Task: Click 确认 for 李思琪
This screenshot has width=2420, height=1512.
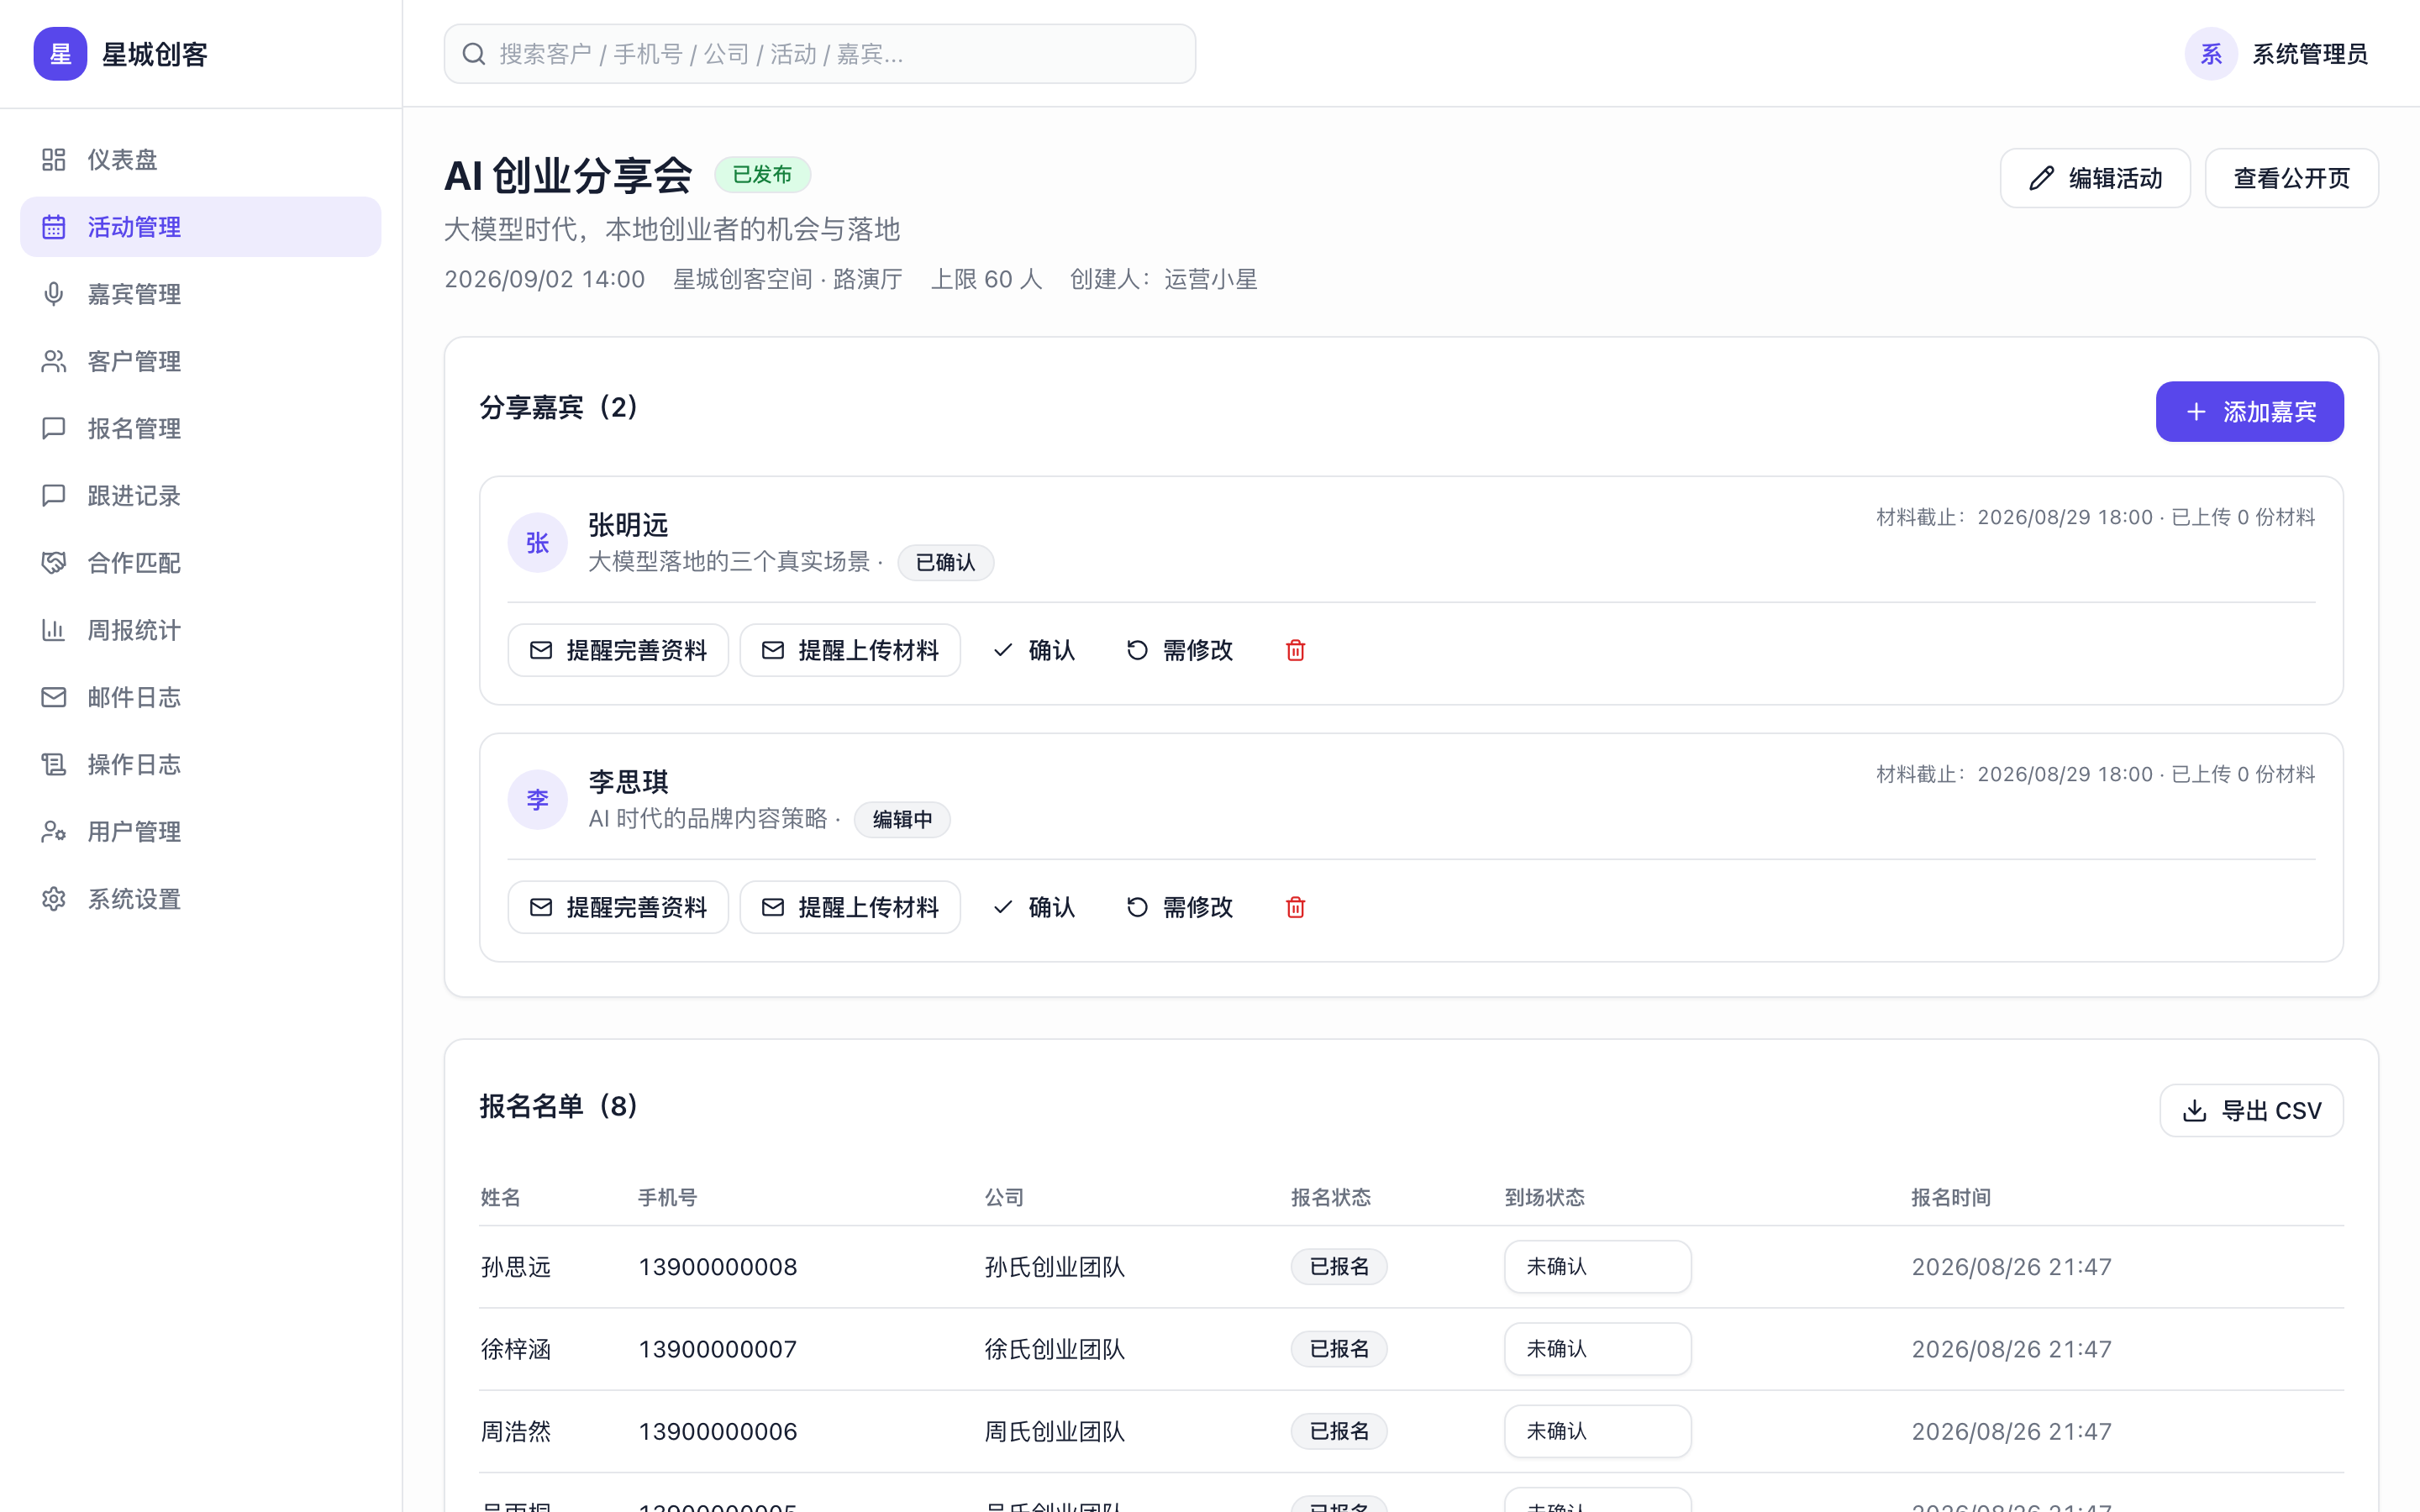Action: pyautogui.click(x=1034, y=907)
